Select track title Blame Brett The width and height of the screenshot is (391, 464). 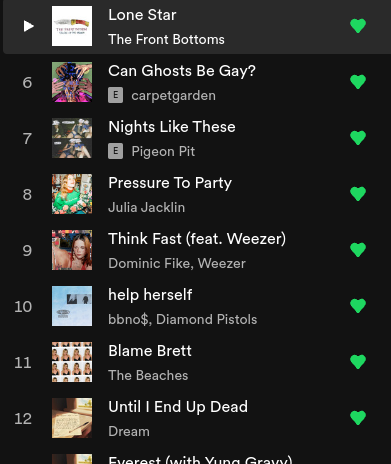[150, 351]
